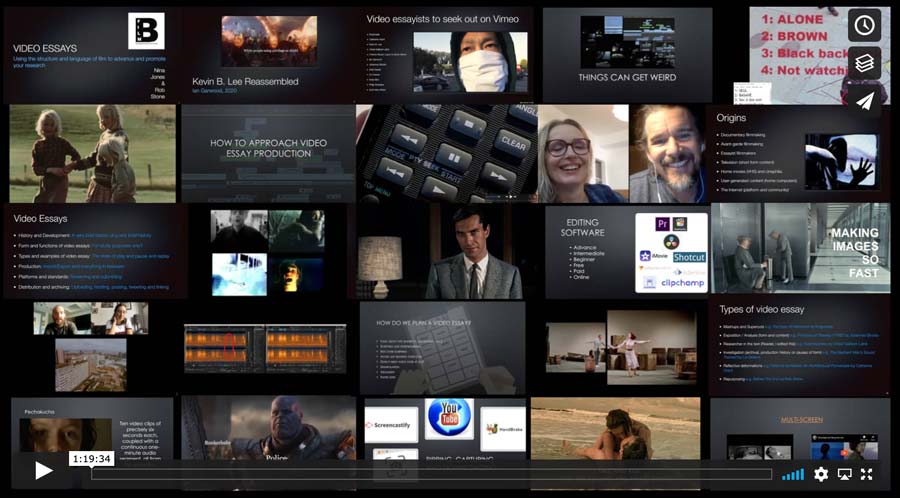Click the YouTube logo in the collage

point(449,419)
